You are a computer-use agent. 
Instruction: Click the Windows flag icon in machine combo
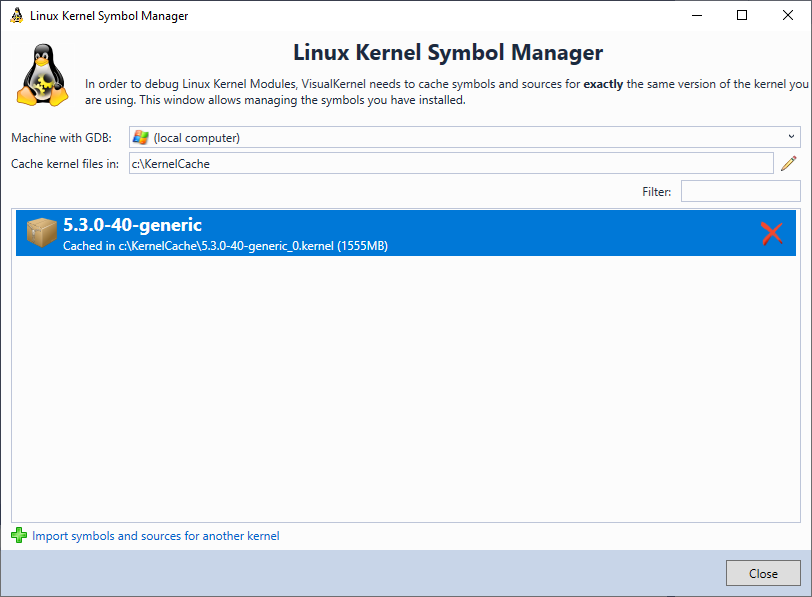click(140, 137)
